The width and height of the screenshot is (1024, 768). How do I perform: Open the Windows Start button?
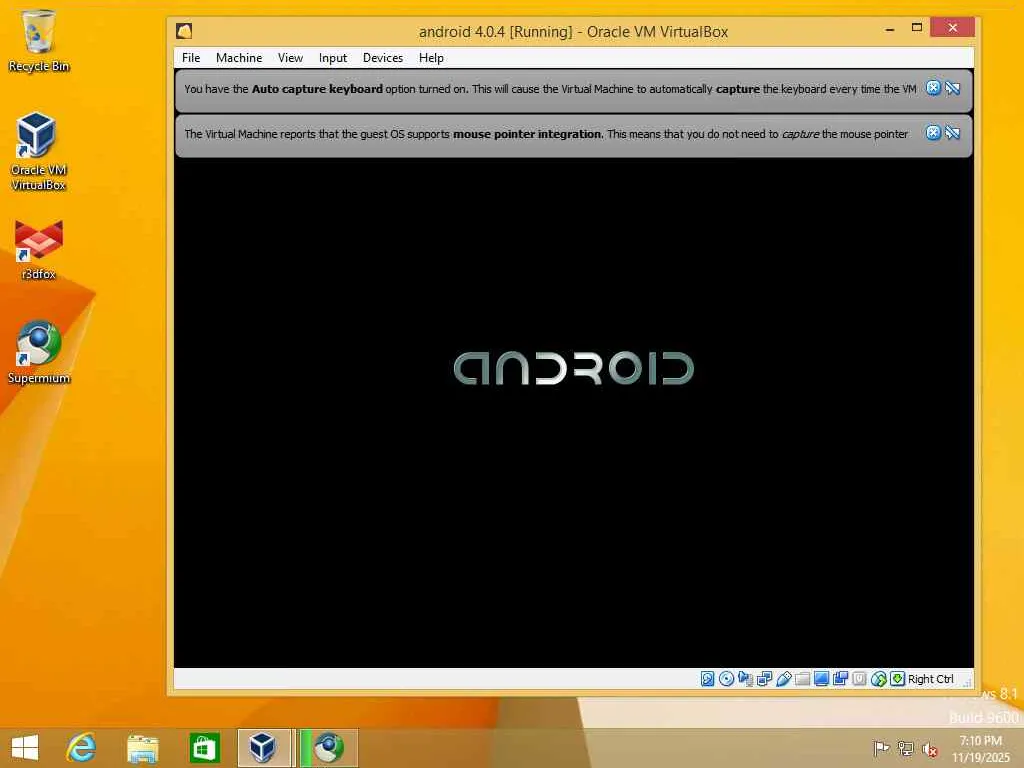25,748
